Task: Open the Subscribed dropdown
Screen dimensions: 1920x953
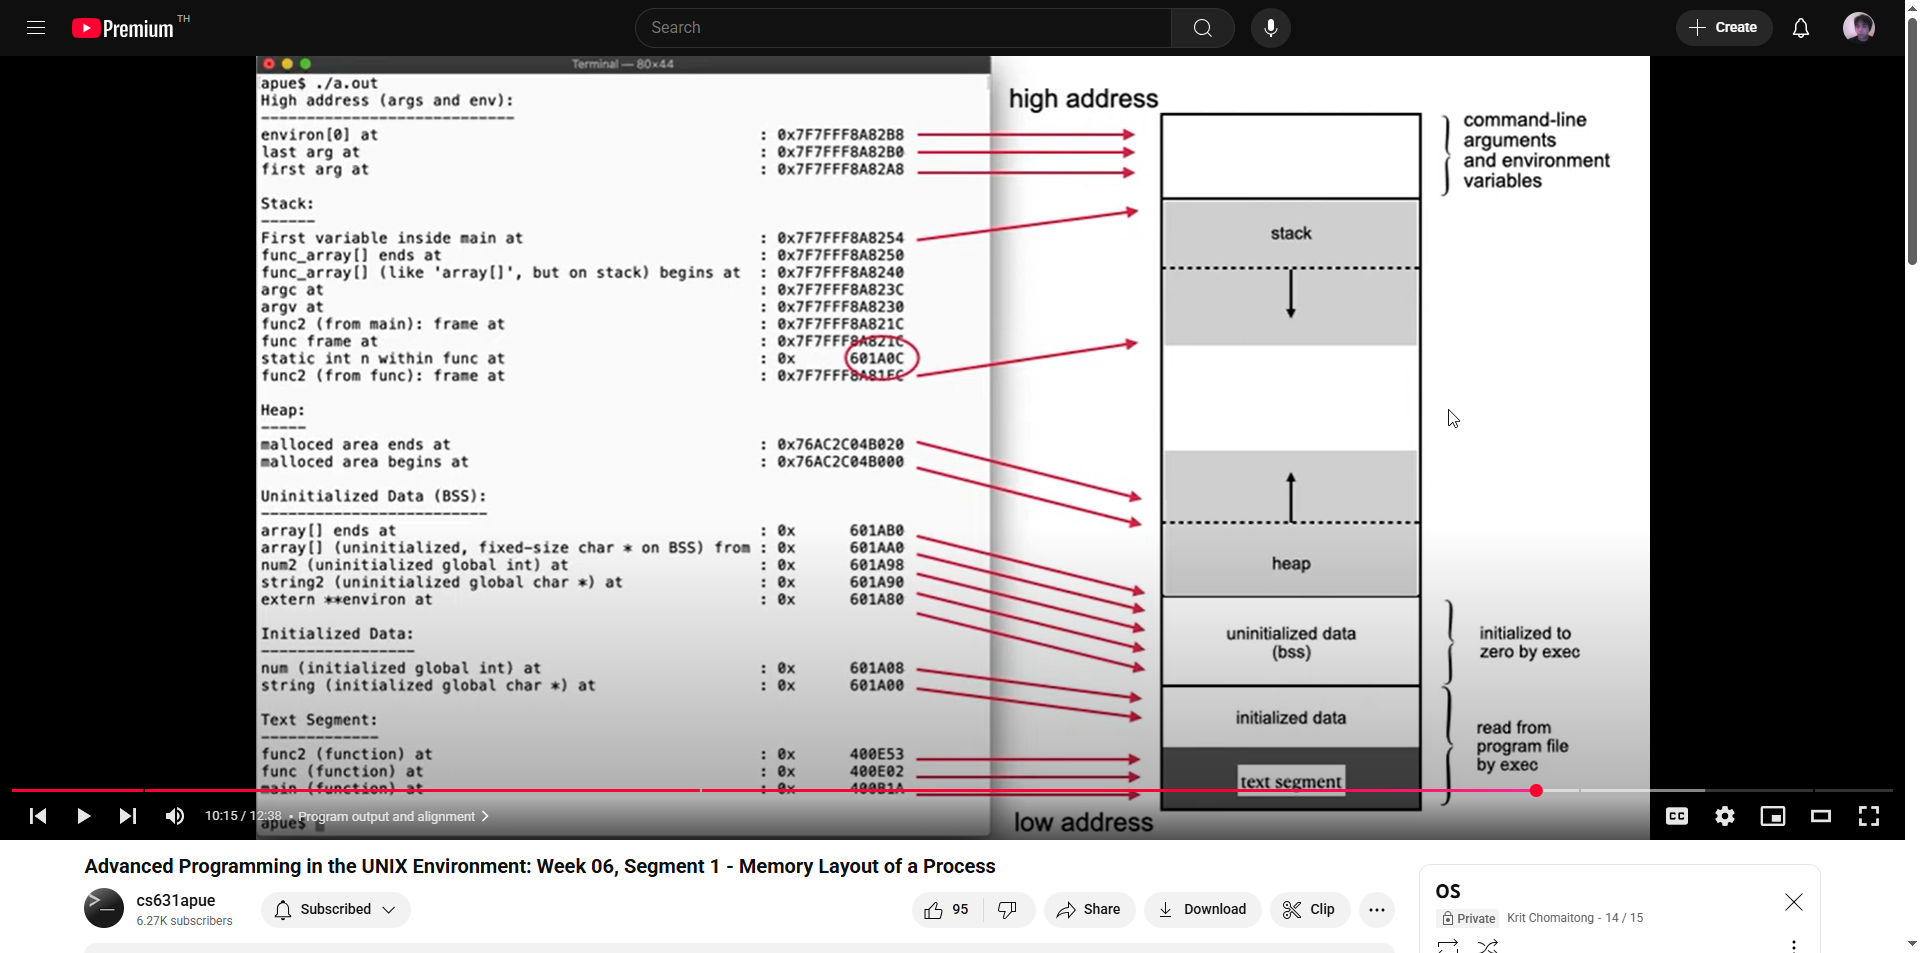Action: 334,909
